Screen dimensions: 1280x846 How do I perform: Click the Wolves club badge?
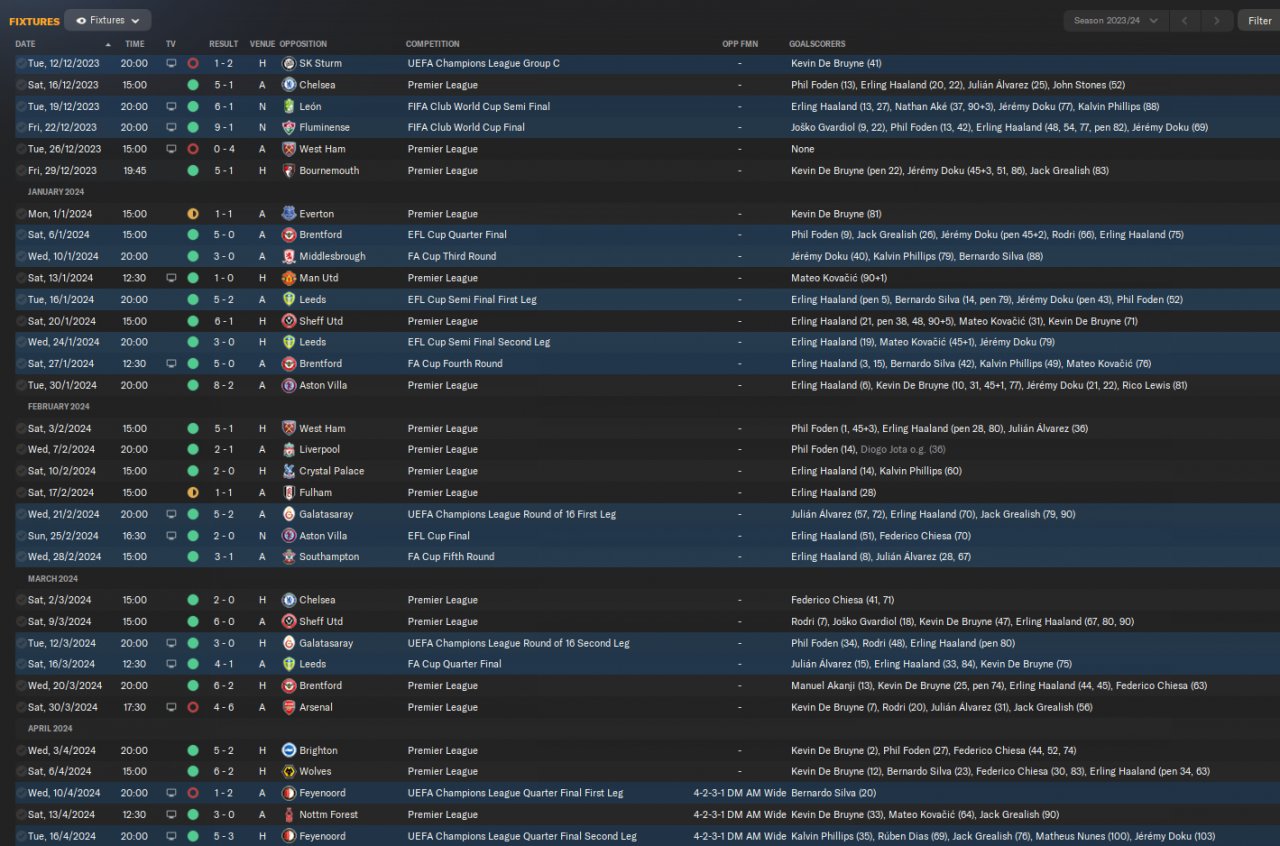tap(289, 772)
